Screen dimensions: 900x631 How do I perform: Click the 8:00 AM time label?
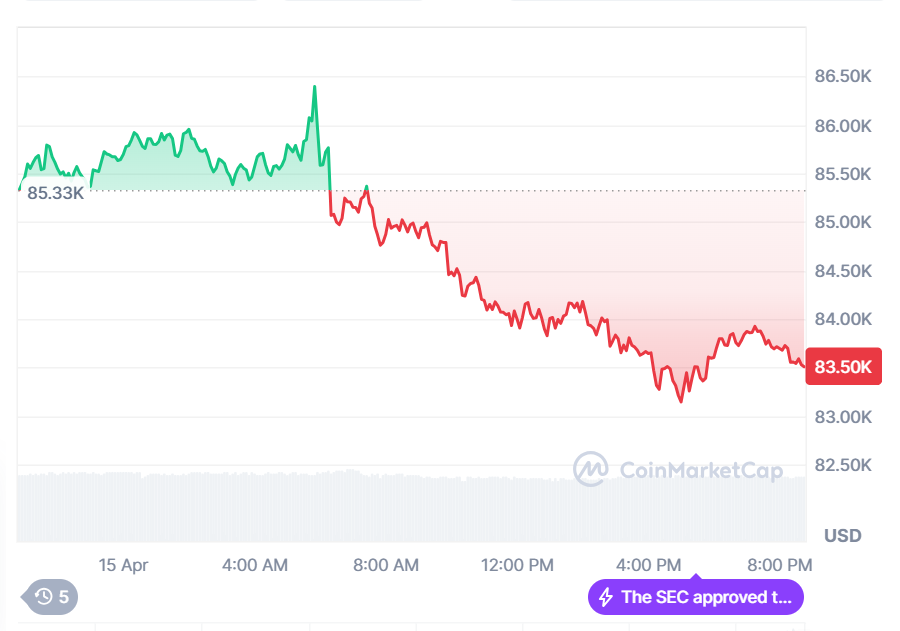(x=386, y=565)
